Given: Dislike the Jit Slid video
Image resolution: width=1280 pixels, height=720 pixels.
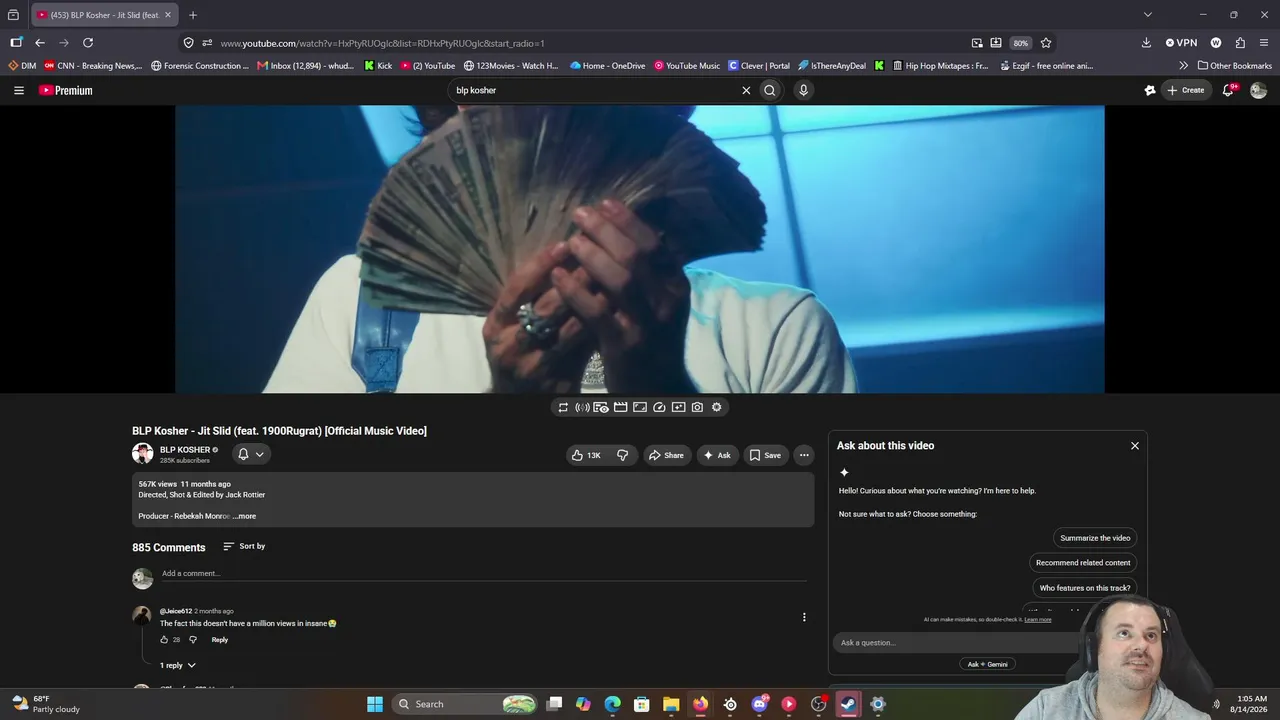Looking at the screenshot, I should (622, 455).
